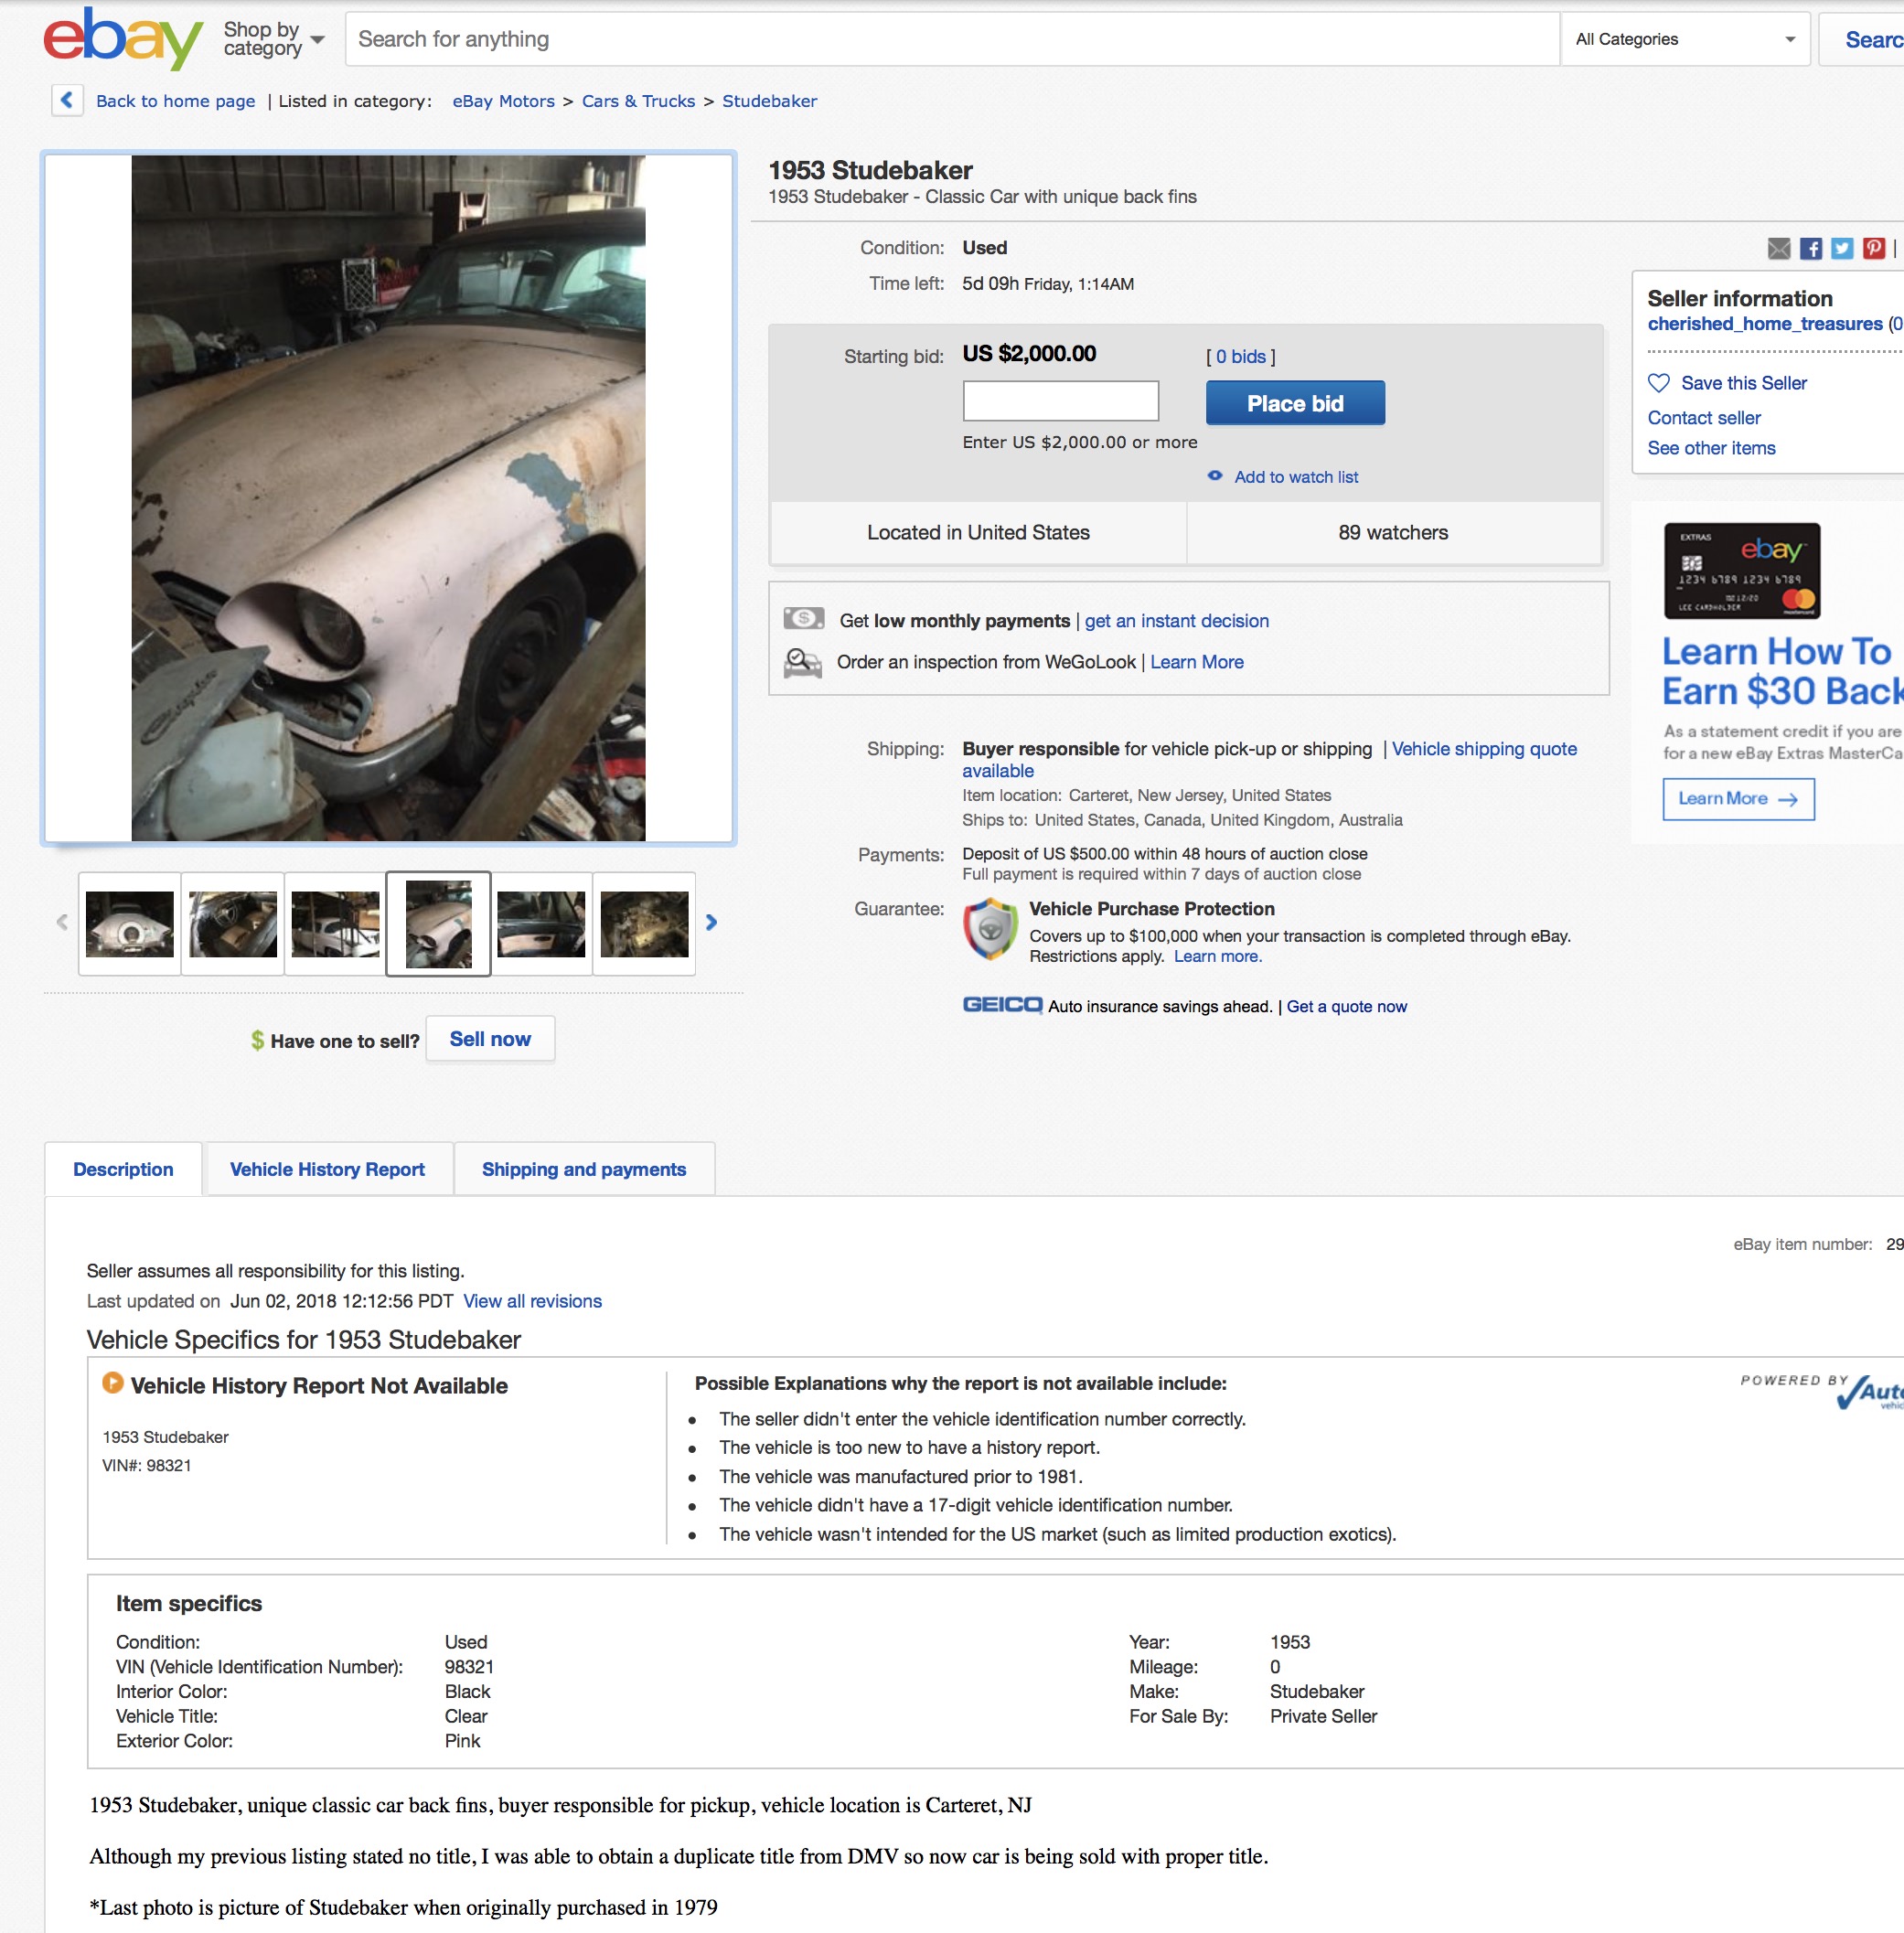Click previous thumbnails arrow
Image resolution: width=1904 pixels, height=1933 pixels.
[x=62, y=922]
